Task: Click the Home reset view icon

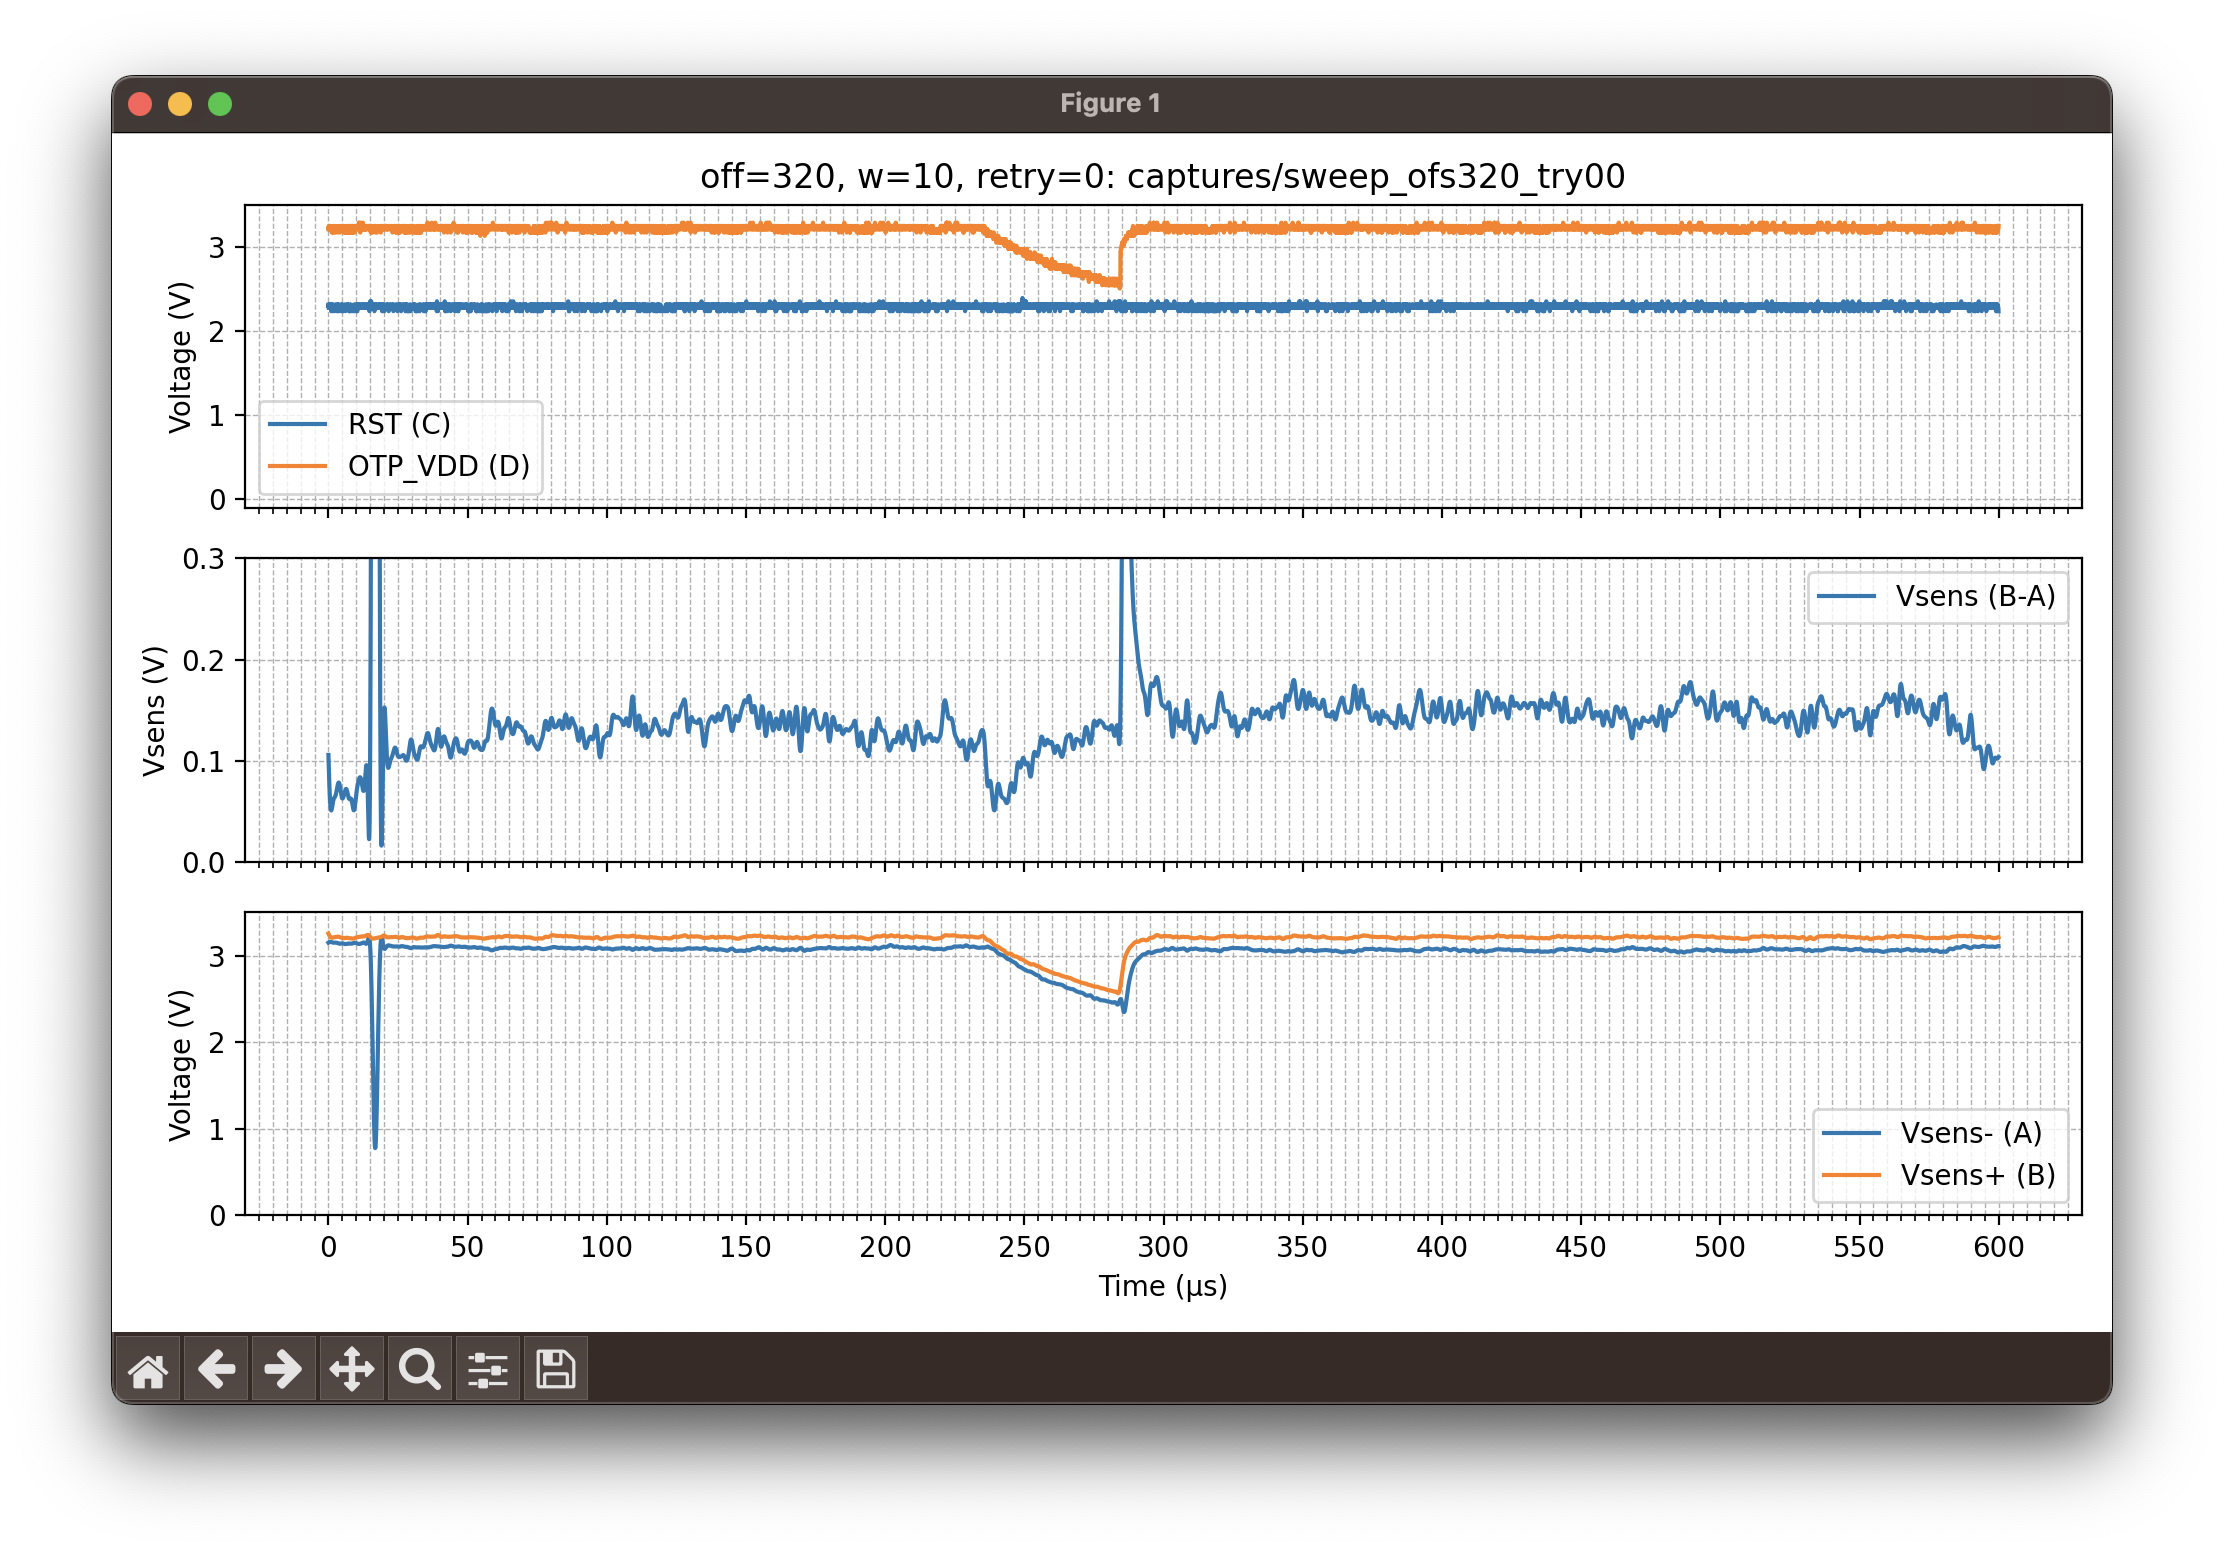Action: coord(148,1369)
